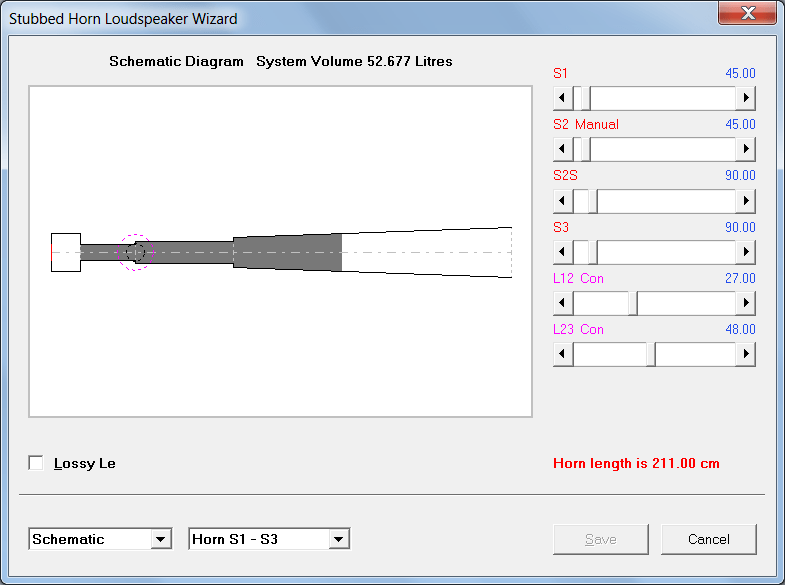Image resolution: width=785 pixels, height=585 pixels.
Task: Click the L23 Con right arrow
Action: [745, 354]
